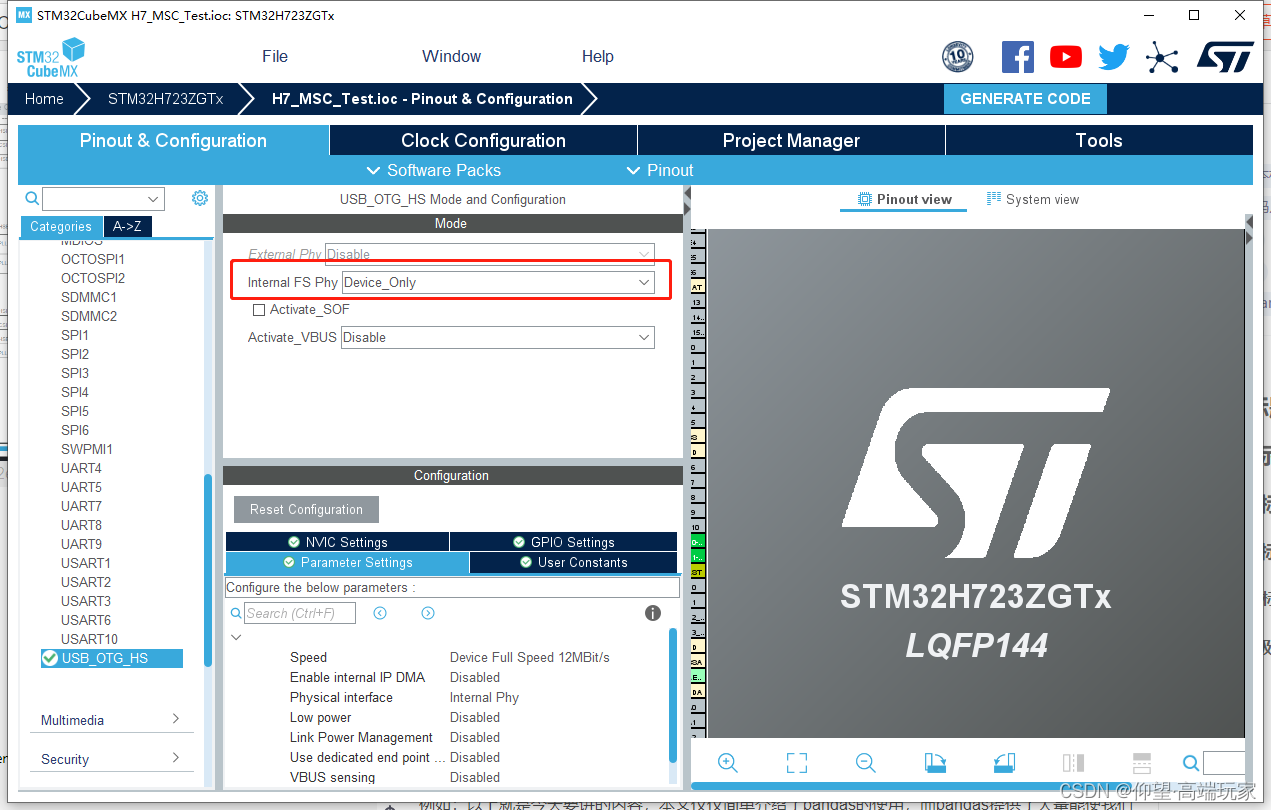Screen dimensions: 1271x810
Task: Select SDMMC1 in peripheral list
Action: click(89, 297)
